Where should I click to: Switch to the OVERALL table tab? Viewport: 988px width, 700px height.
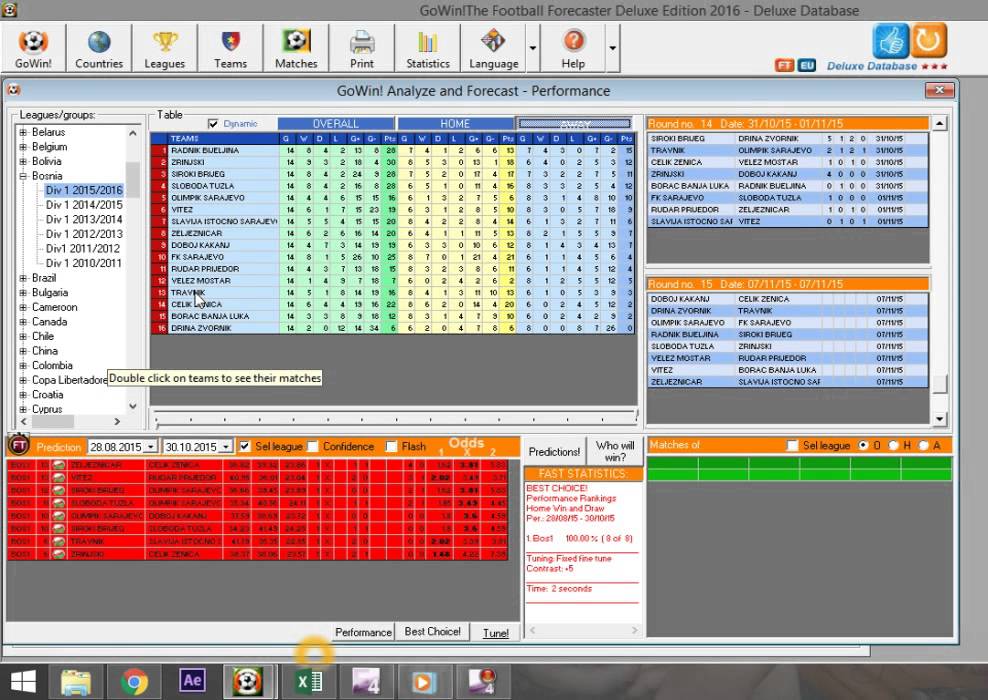coord(336,123)
